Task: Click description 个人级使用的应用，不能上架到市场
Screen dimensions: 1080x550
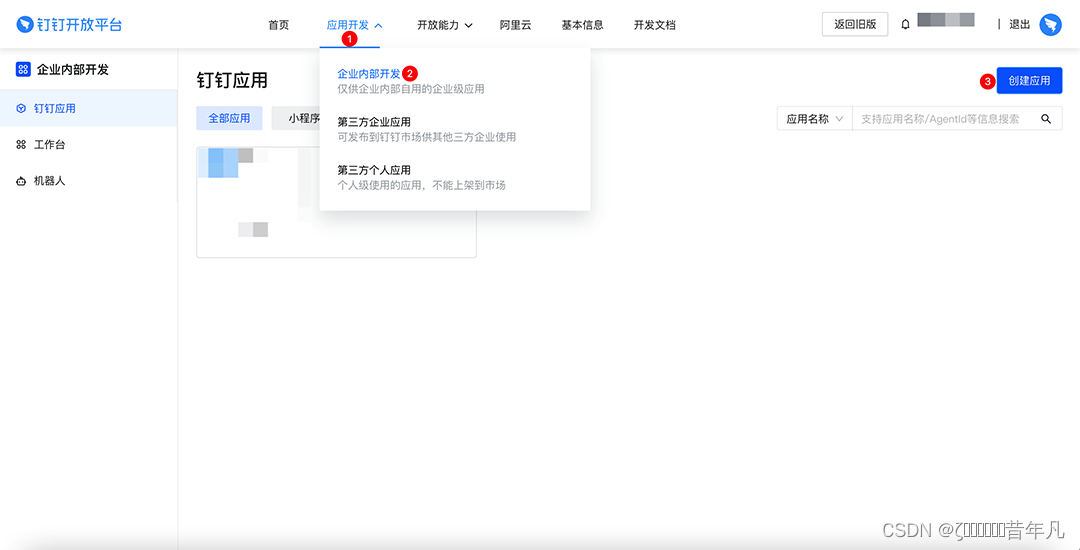Action: [422, 185]
